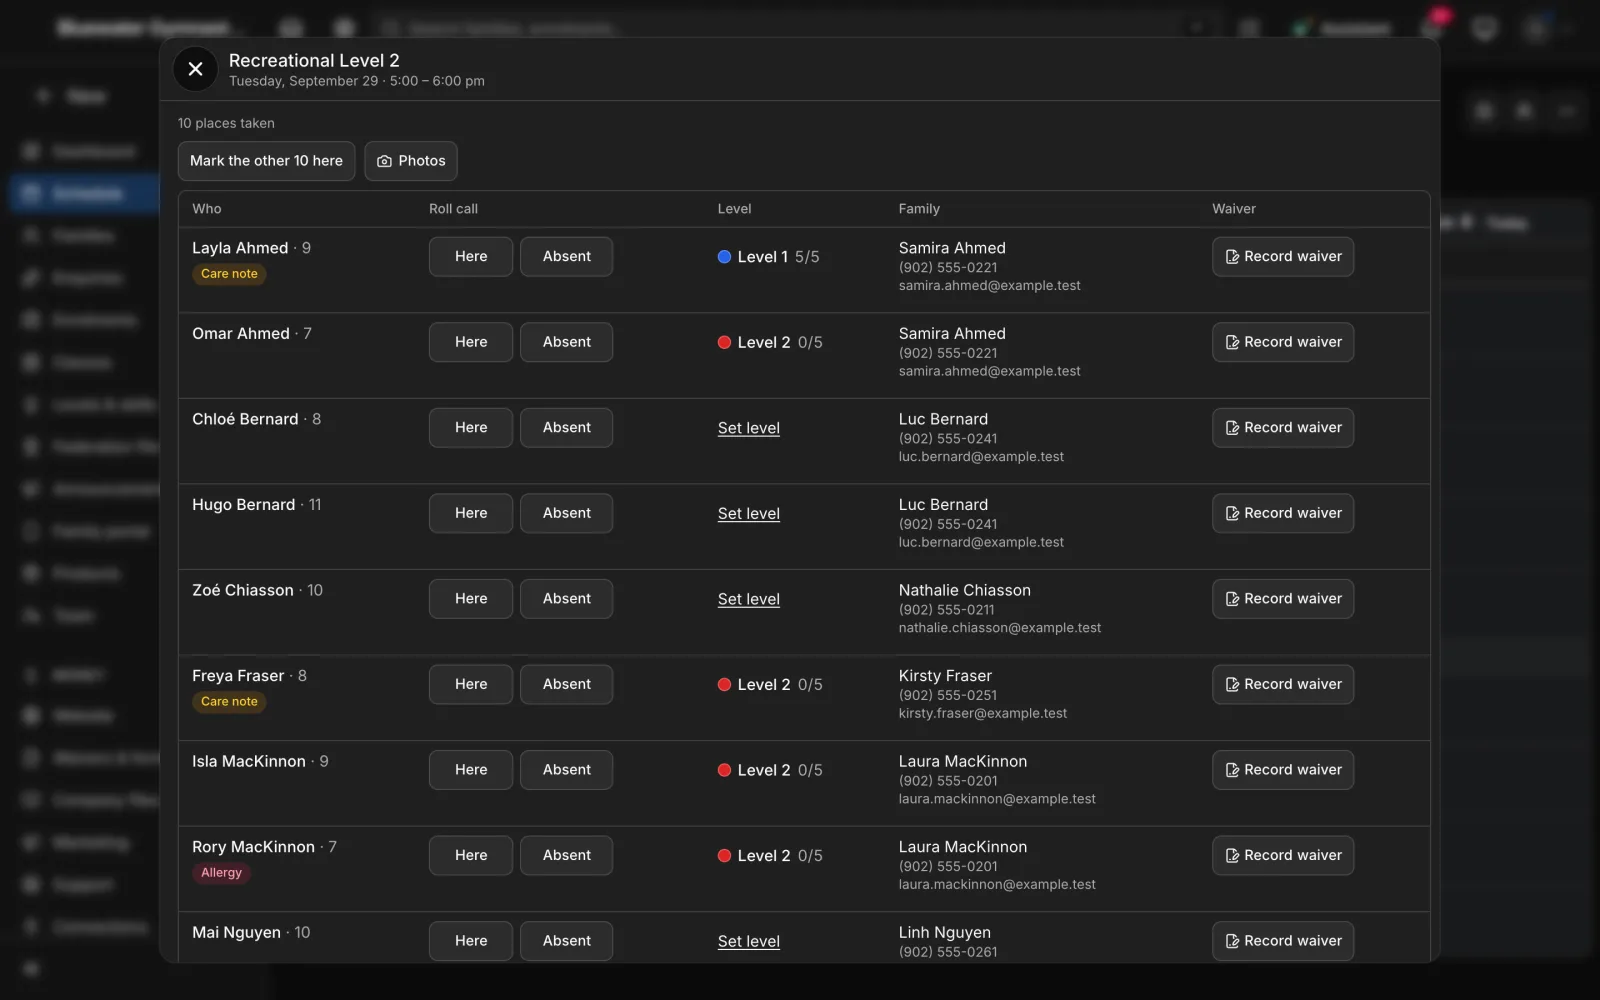This screenshot has height=1000, width=1600.
Task: Mark Rory MacKinnon as Absent
Action: click(x=566, y=856)
